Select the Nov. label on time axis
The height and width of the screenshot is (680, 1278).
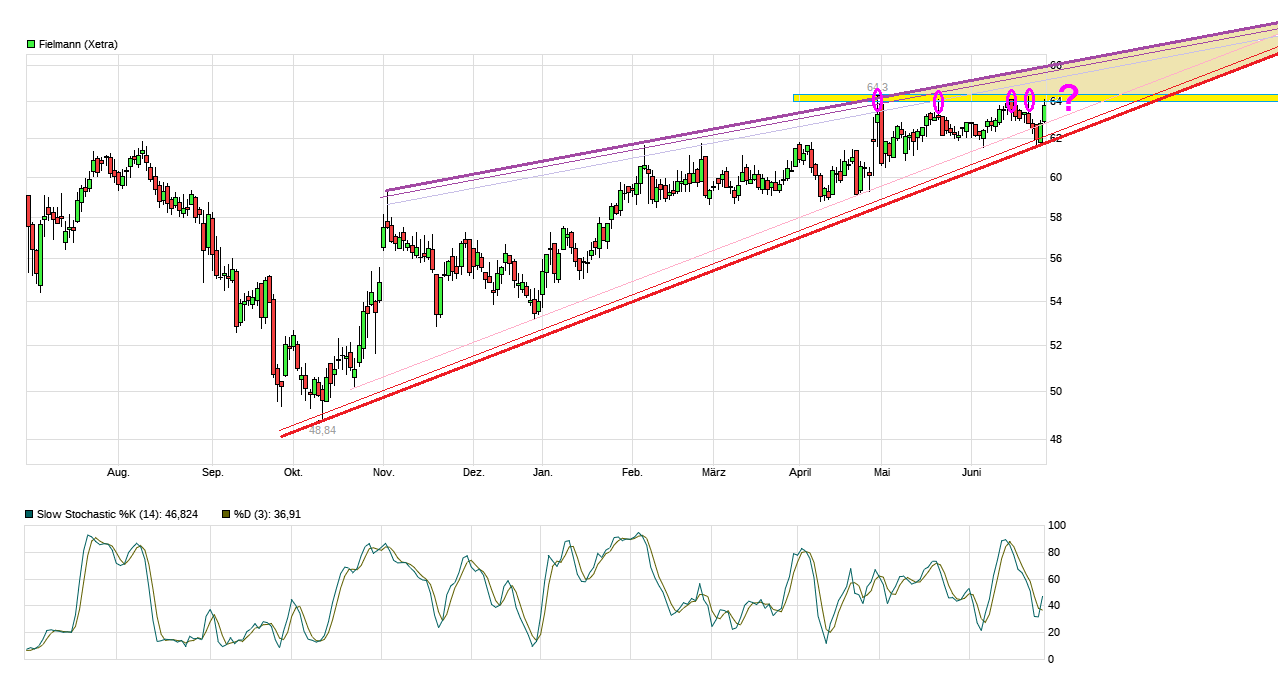[x=384, y=472]
